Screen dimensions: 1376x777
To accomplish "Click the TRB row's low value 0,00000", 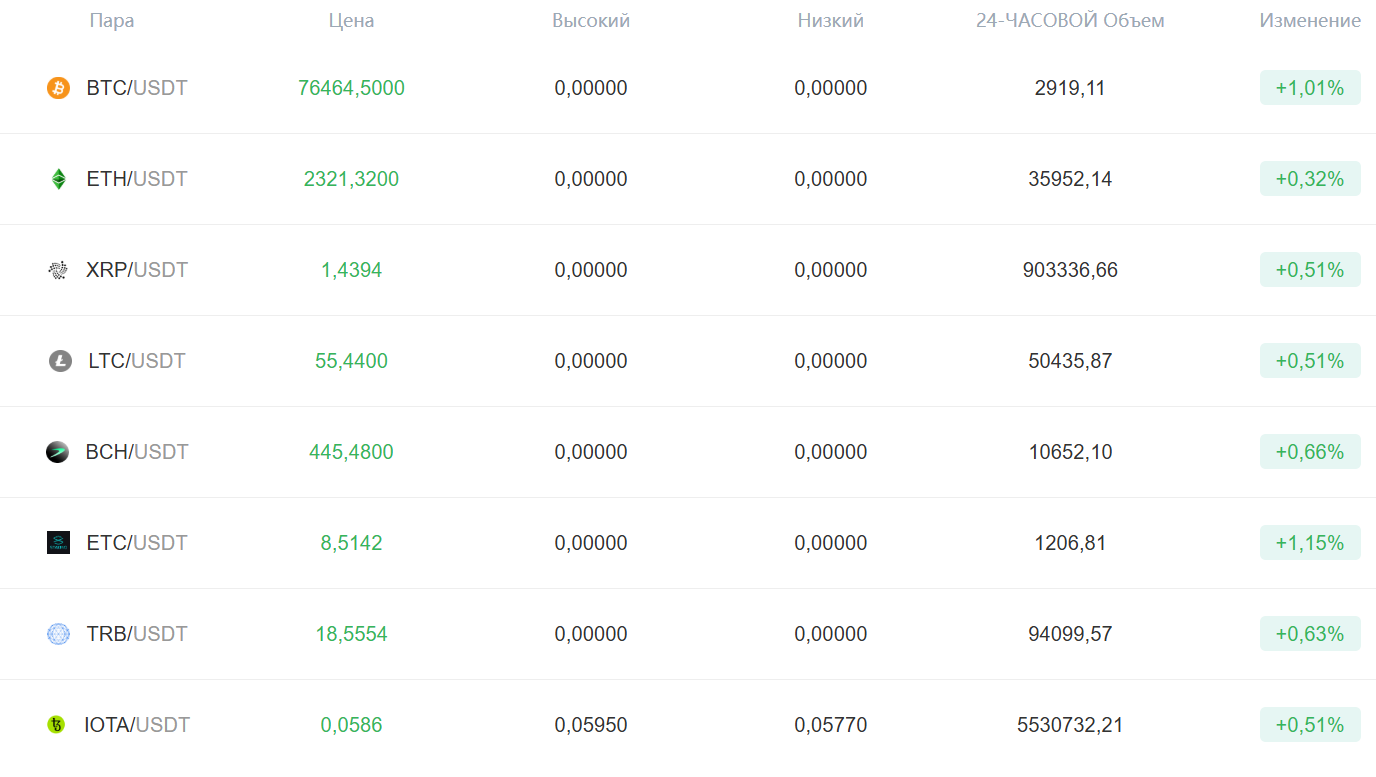I will coord(831,634).
